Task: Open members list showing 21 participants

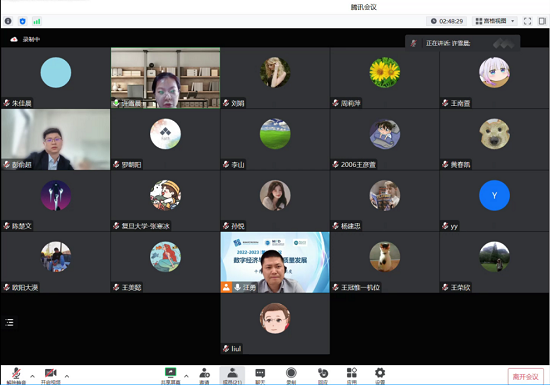Action: 232,376
